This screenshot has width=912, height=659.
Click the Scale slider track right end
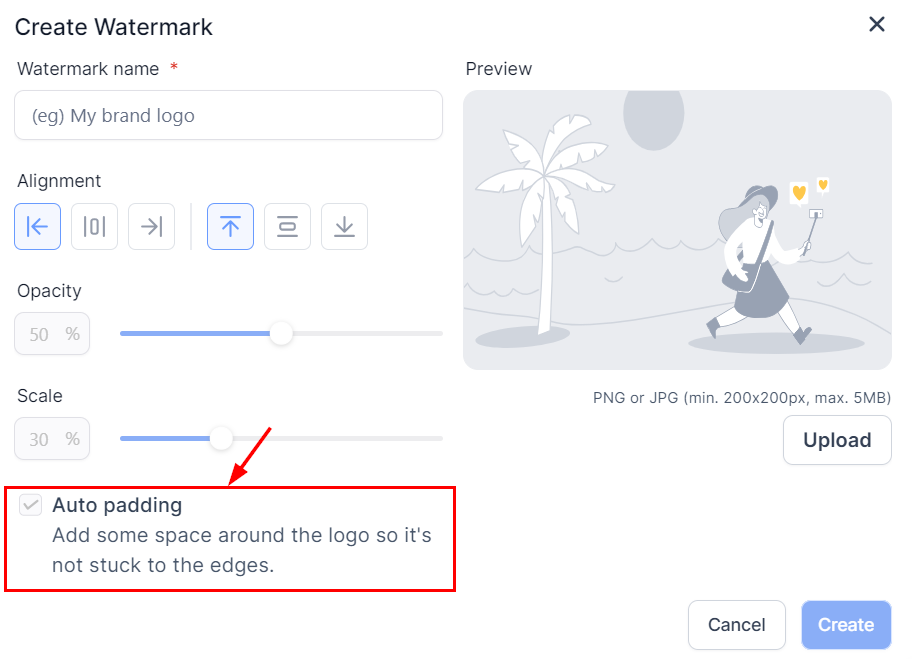click(x=436, y=438)
